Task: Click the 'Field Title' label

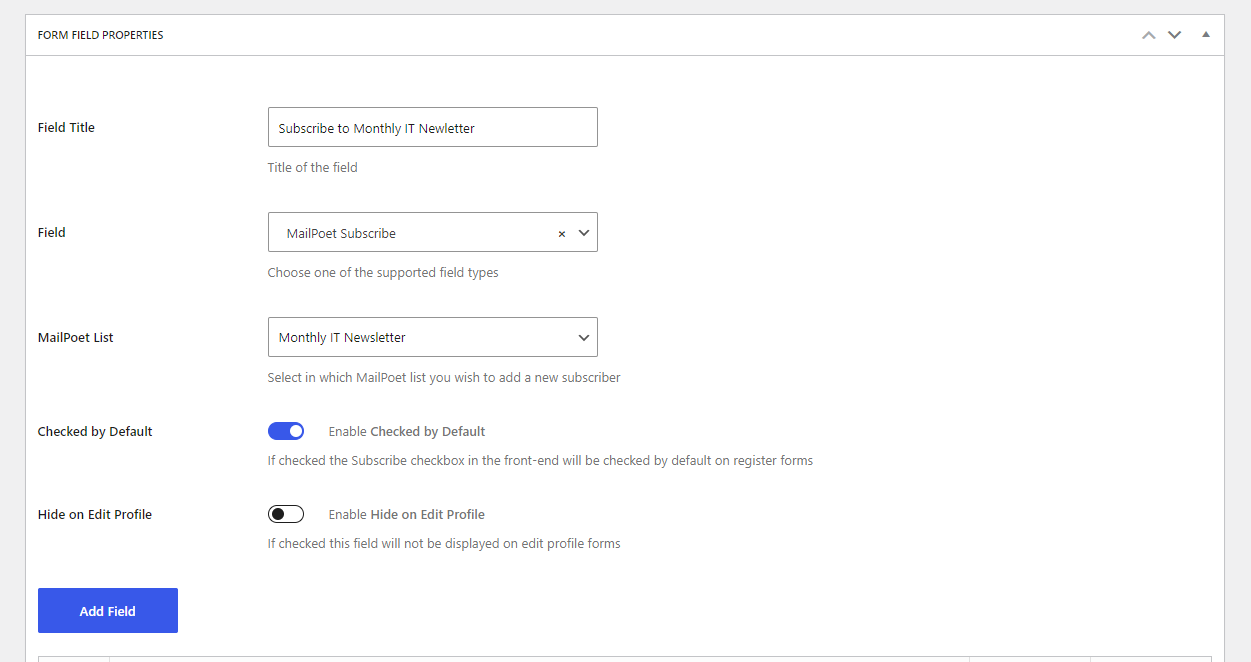Action: click(x=66, y=127)
